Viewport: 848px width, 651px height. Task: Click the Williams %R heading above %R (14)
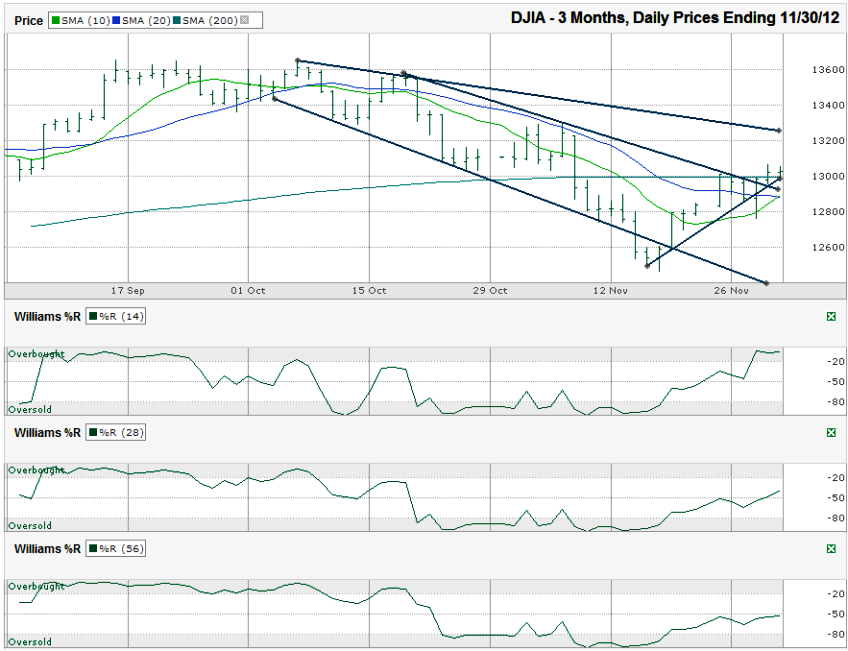pos(47,317)
